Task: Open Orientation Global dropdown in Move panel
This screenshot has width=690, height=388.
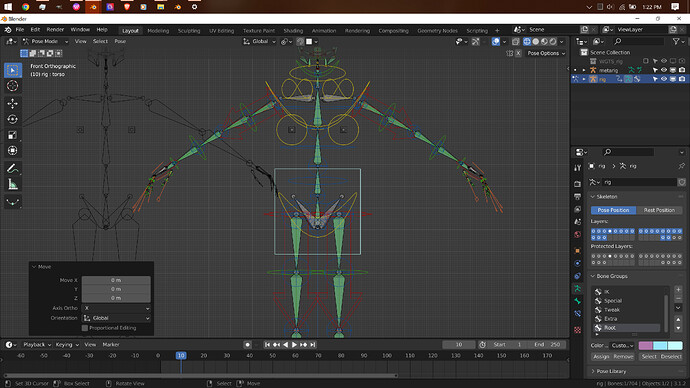Action: click(116, 318)
